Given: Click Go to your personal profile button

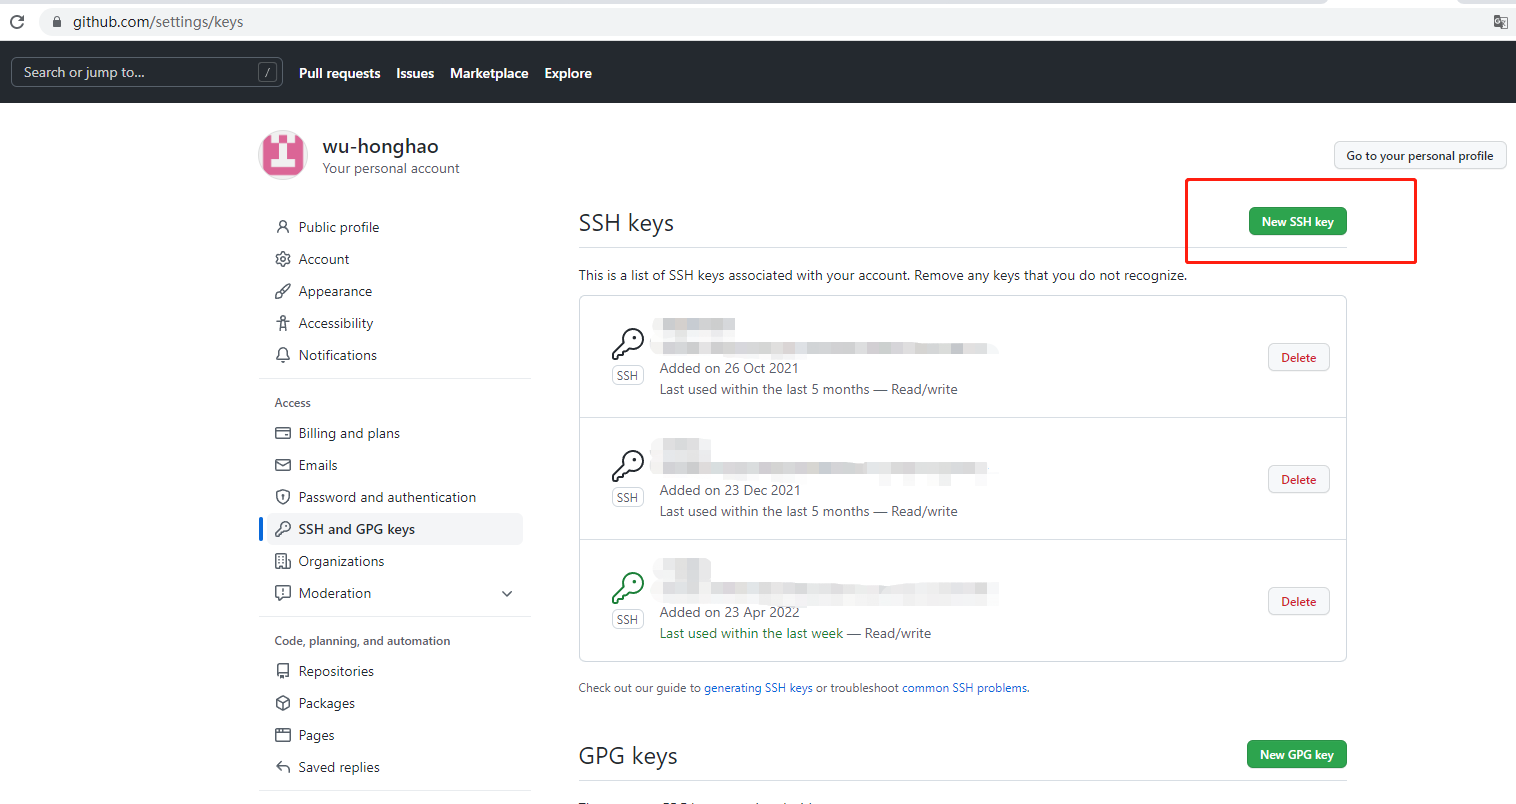Looking at the screenshot, I should point(1420,155).
